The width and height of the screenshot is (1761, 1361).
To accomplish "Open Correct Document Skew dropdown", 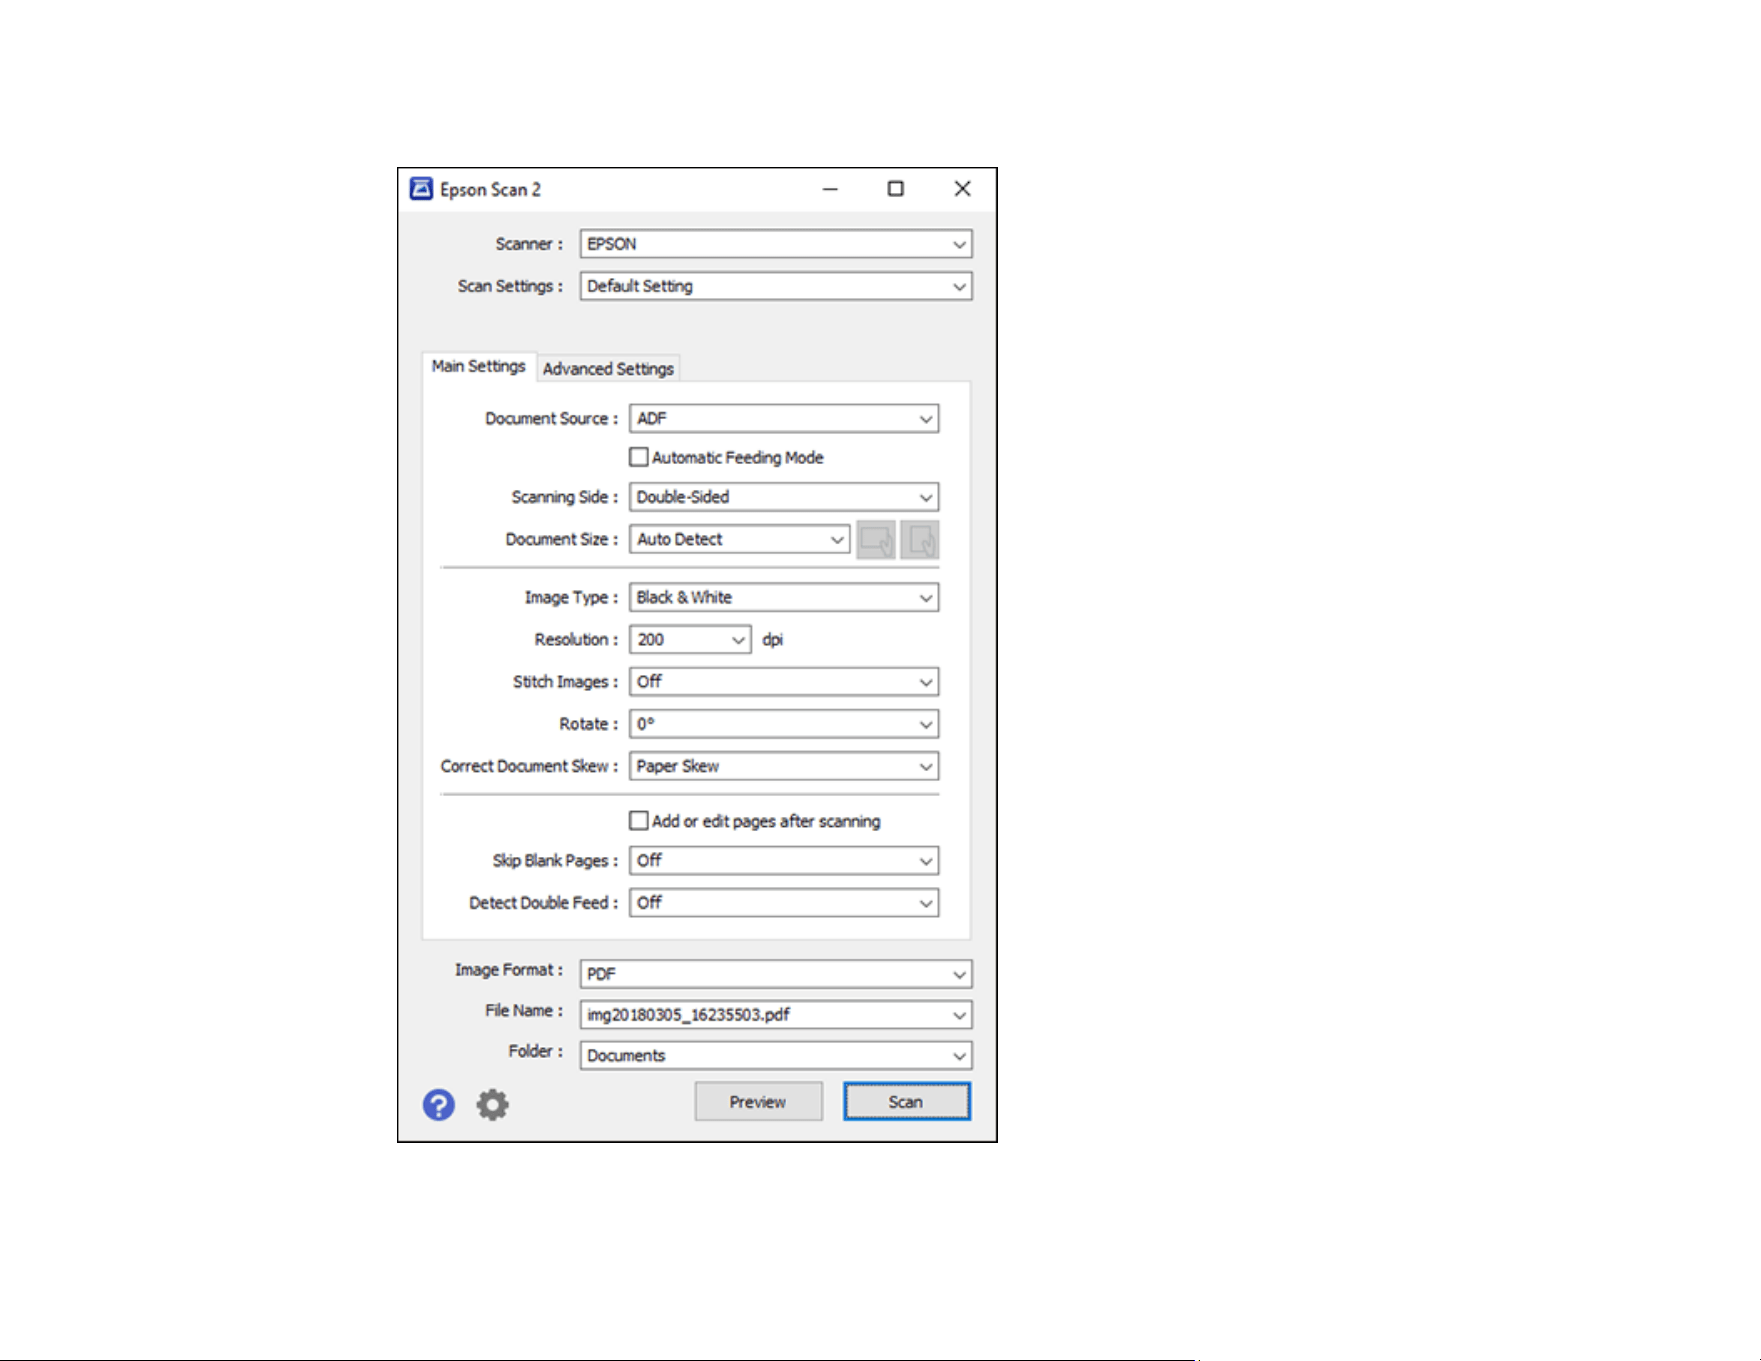I will pyautogui.click(x=784, y=766).
